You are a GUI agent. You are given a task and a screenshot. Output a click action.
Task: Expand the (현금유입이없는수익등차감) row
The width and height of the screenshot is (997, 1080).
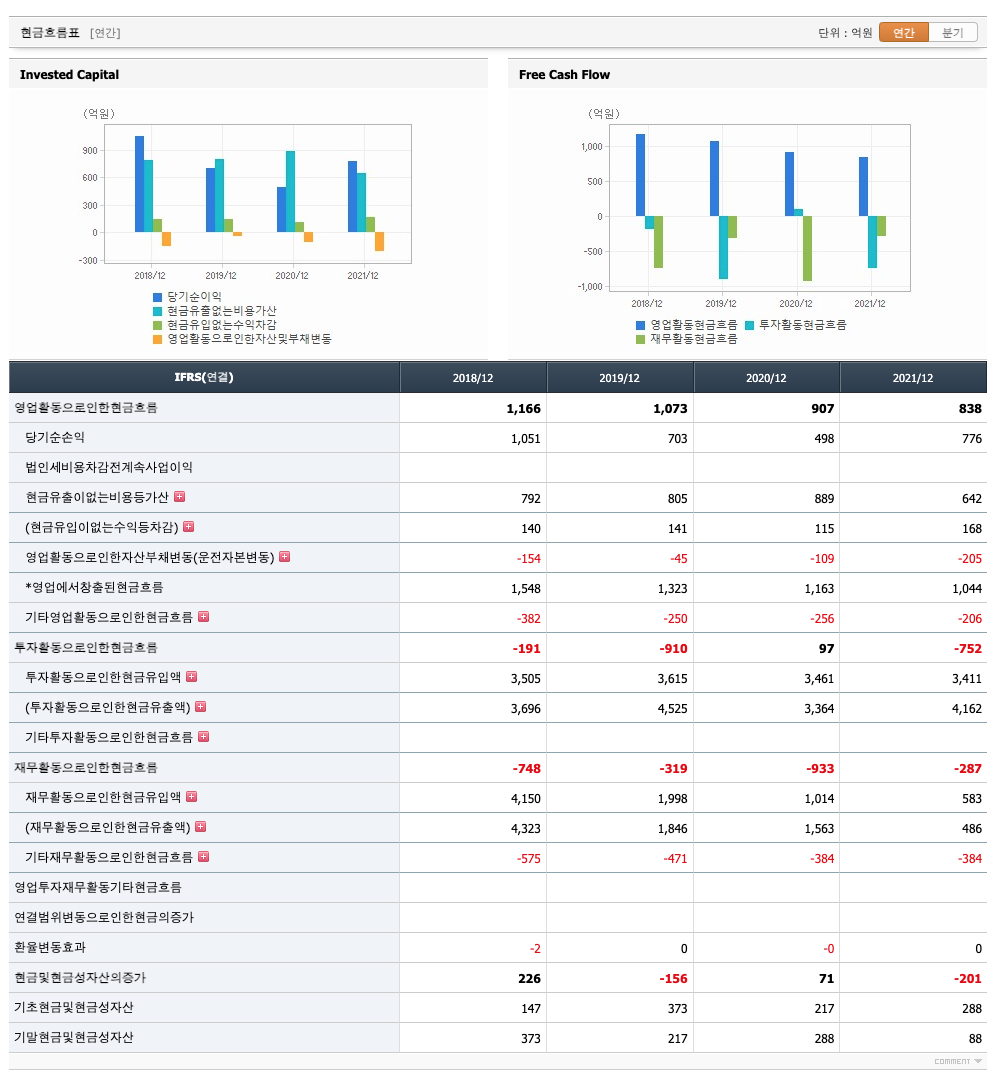(x=188, y=527)
